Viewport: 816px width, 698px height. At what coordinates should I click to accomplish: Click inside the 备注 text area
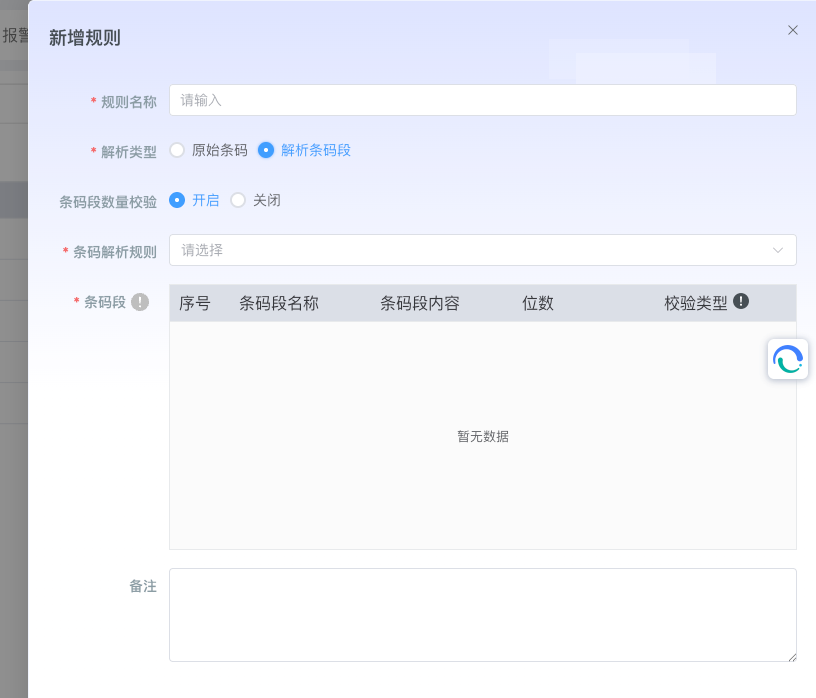482,614
